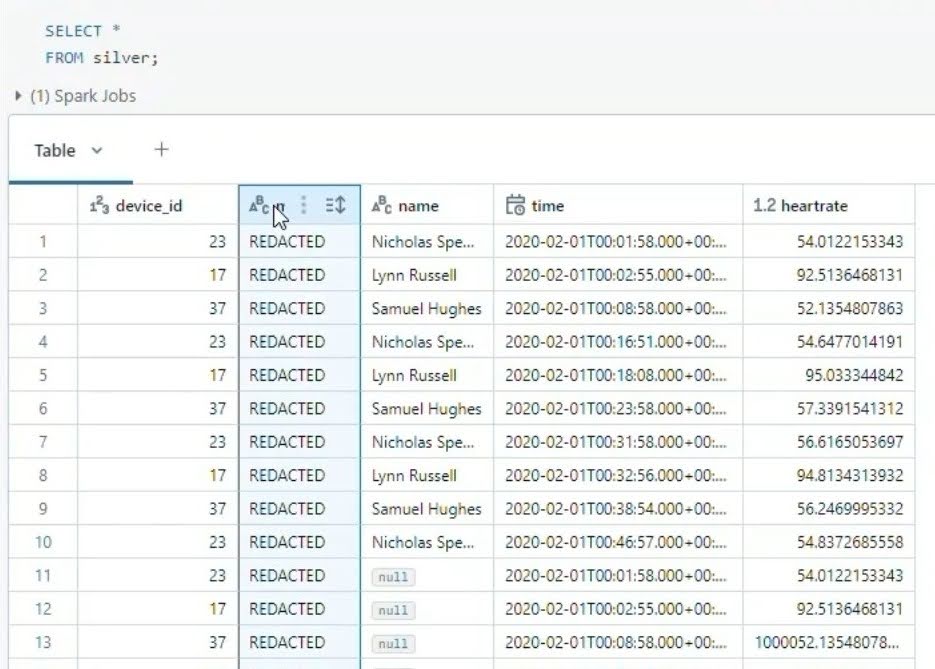Click the time cell 2020-02-01T00:31:58.000
Viewport: 935px width, 669px height.
tap(616, 442)
